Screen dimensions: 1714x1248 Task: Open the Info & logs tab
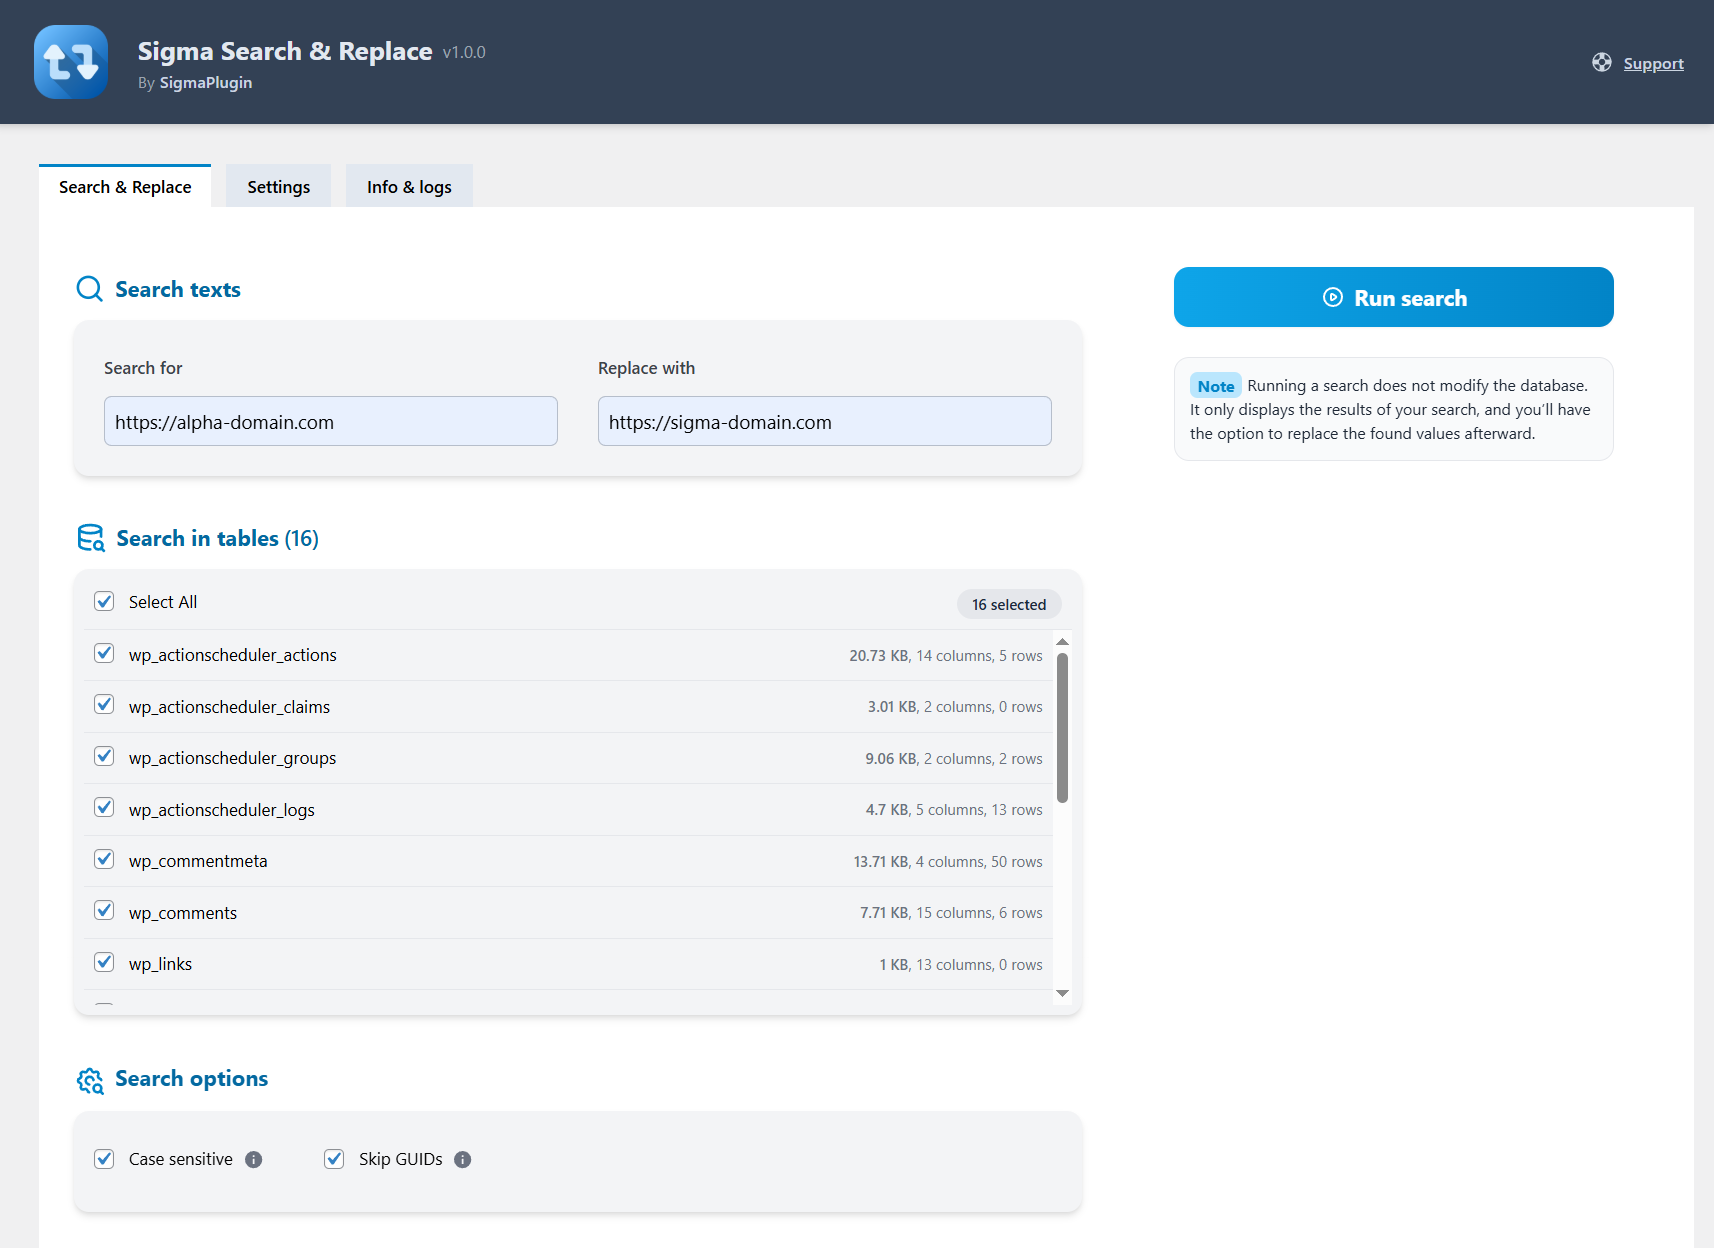(x=409, y=186)
